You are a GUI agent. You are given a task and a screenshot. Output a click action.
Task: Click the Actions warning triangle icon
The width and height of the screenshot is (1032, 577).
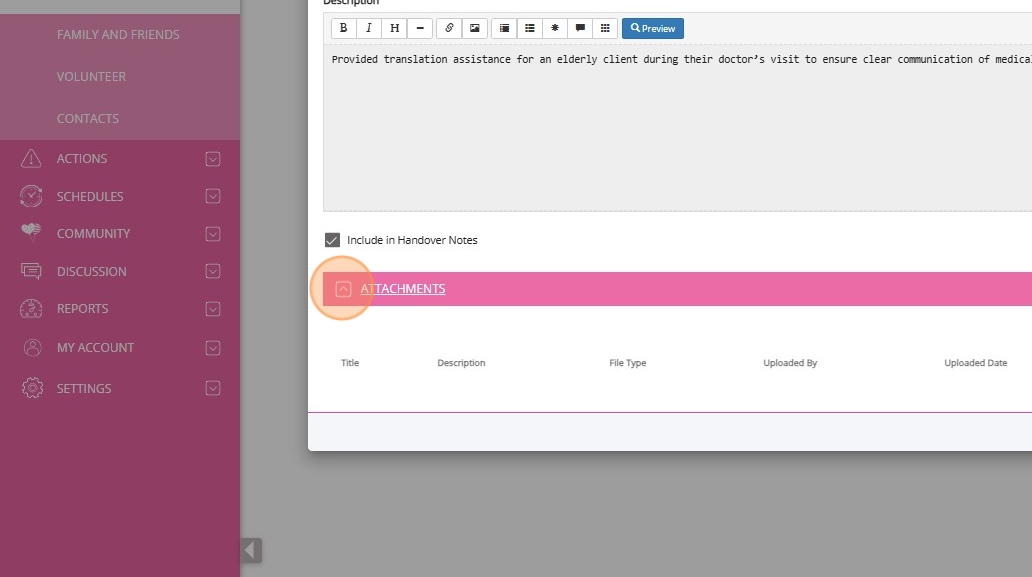(x=31, y=159)
